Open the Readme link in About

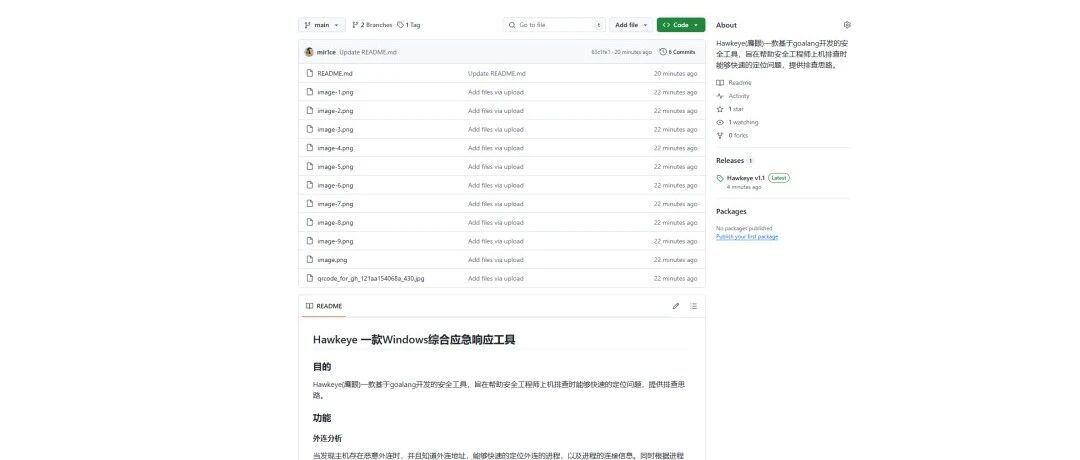click(734, 83)
